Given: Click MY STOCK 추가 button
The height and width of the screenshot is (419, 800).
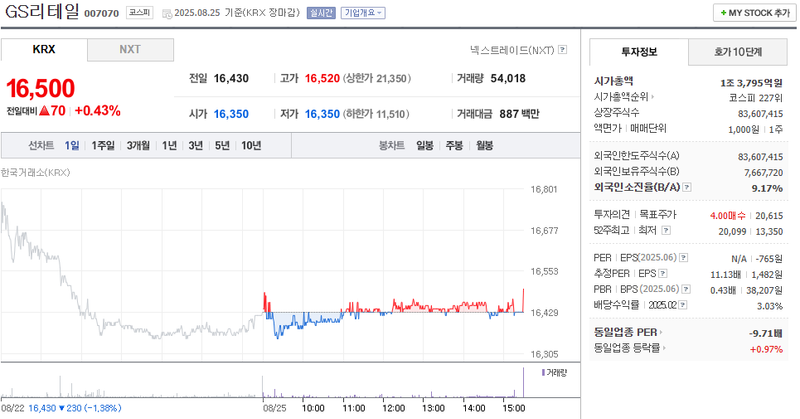Looking at the screenshot, I should [x=755, y=13].
